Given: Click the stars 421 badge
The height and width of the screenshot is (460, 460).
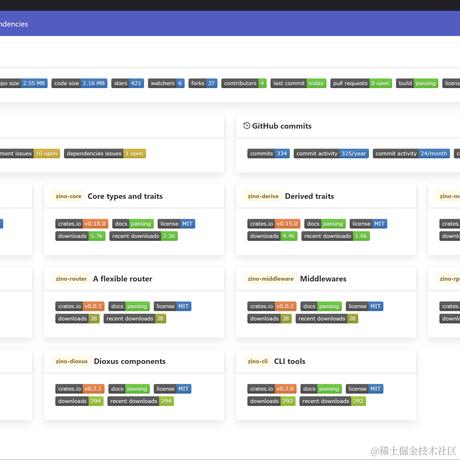Looking at the screenshot, I should [128, 83].
